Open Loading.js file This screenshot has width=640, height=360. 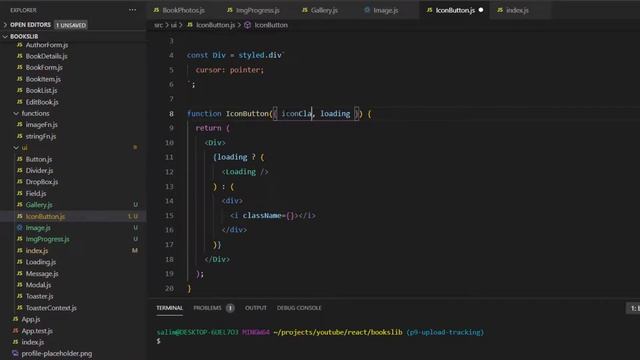click(40, 262)
